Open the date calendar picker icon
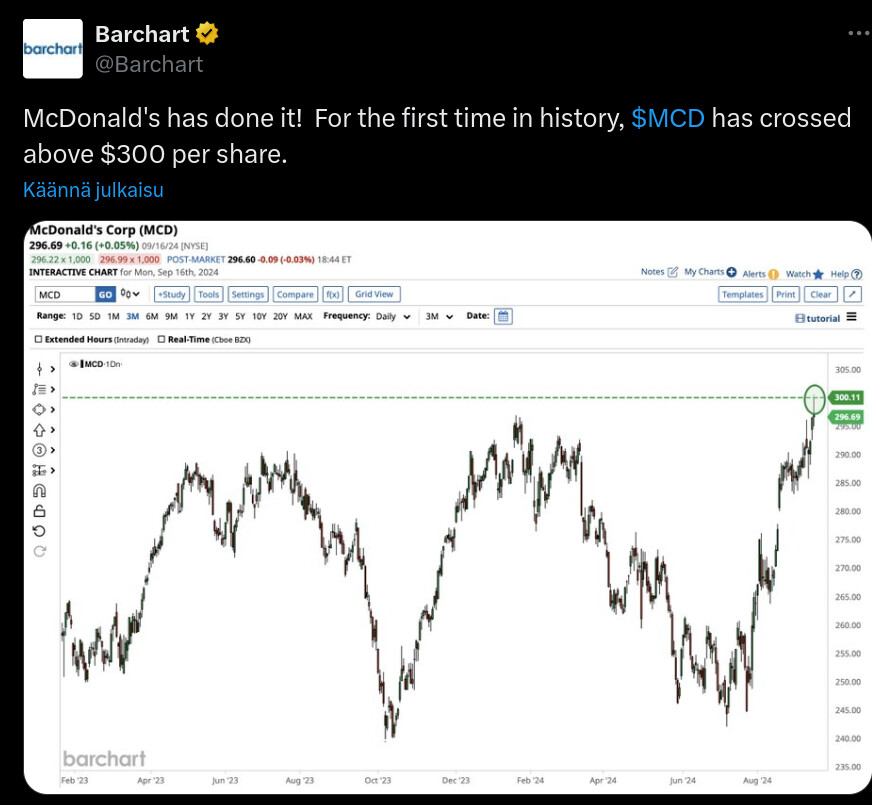 (x=504, y=316)
